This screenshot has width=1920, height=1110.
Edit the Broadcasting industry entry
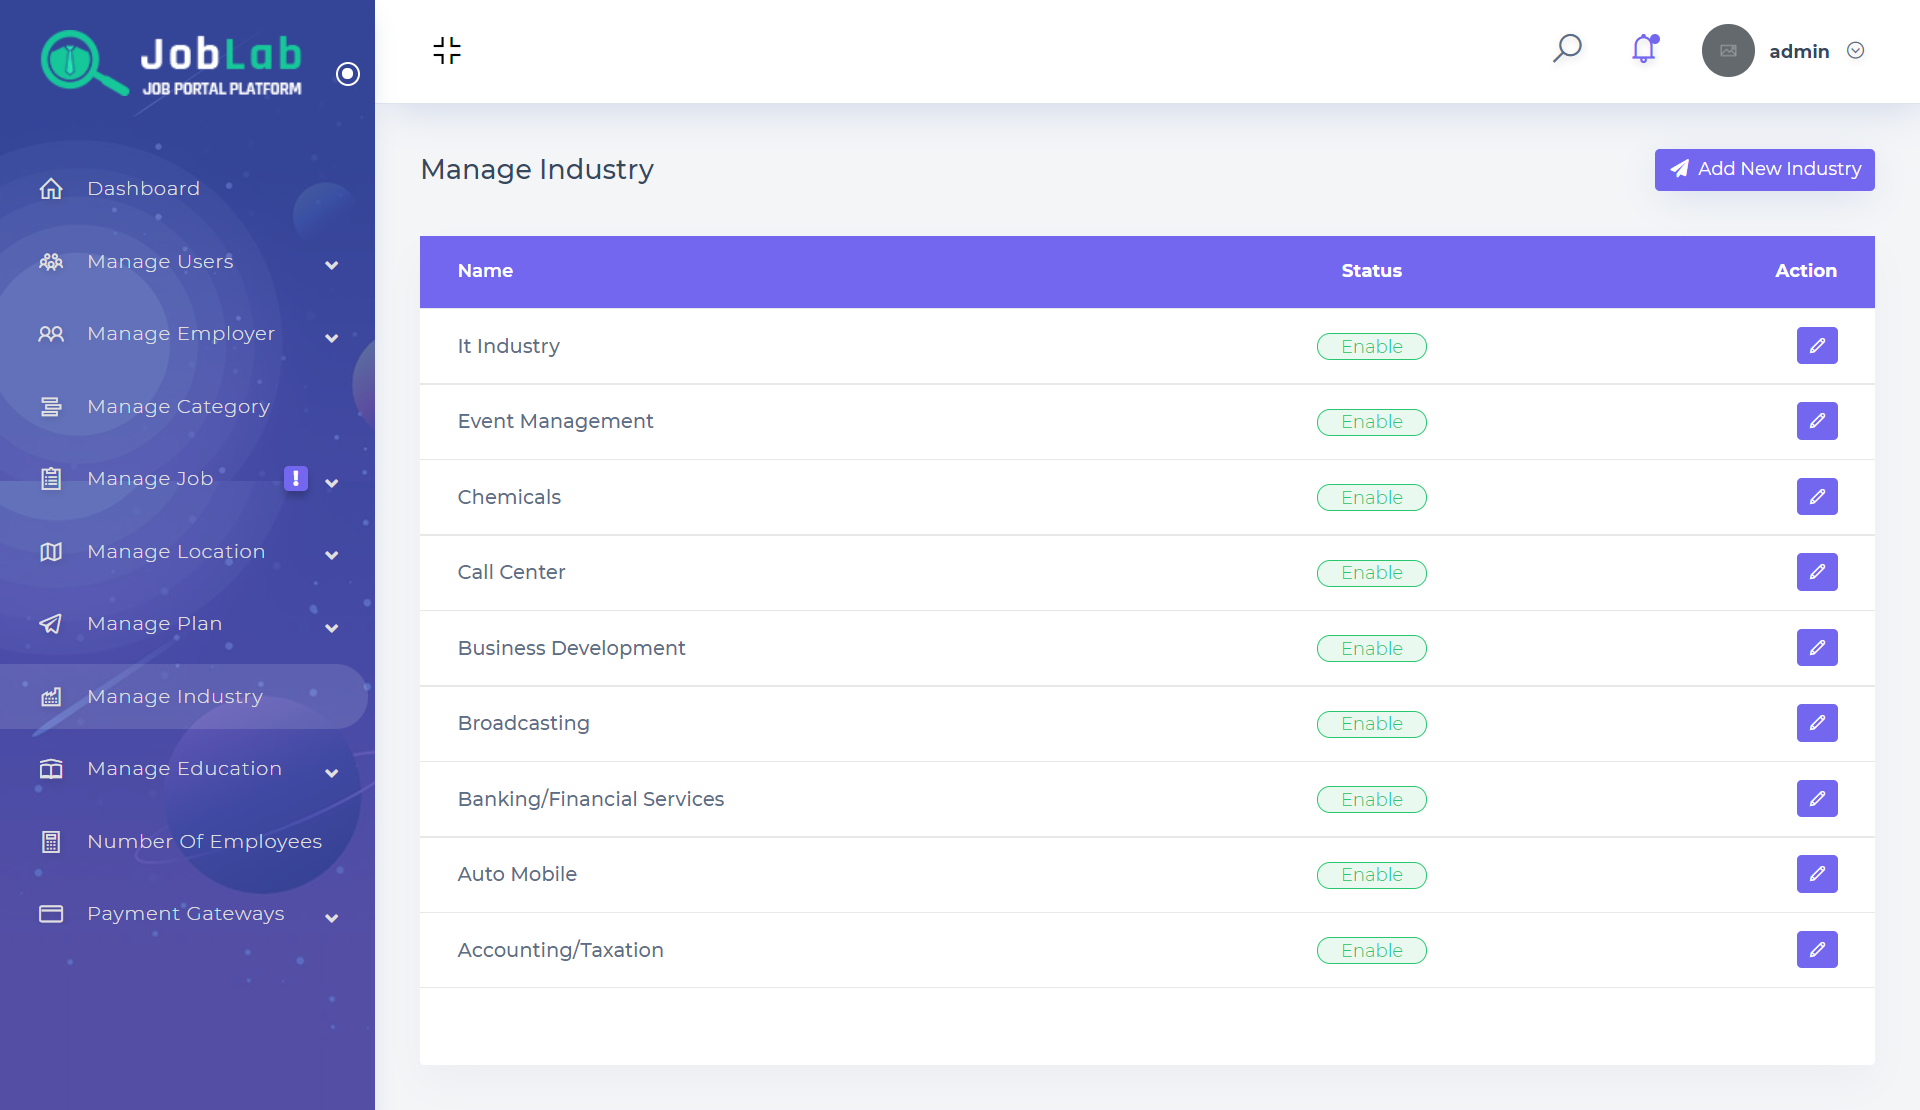click(1817, 723)
